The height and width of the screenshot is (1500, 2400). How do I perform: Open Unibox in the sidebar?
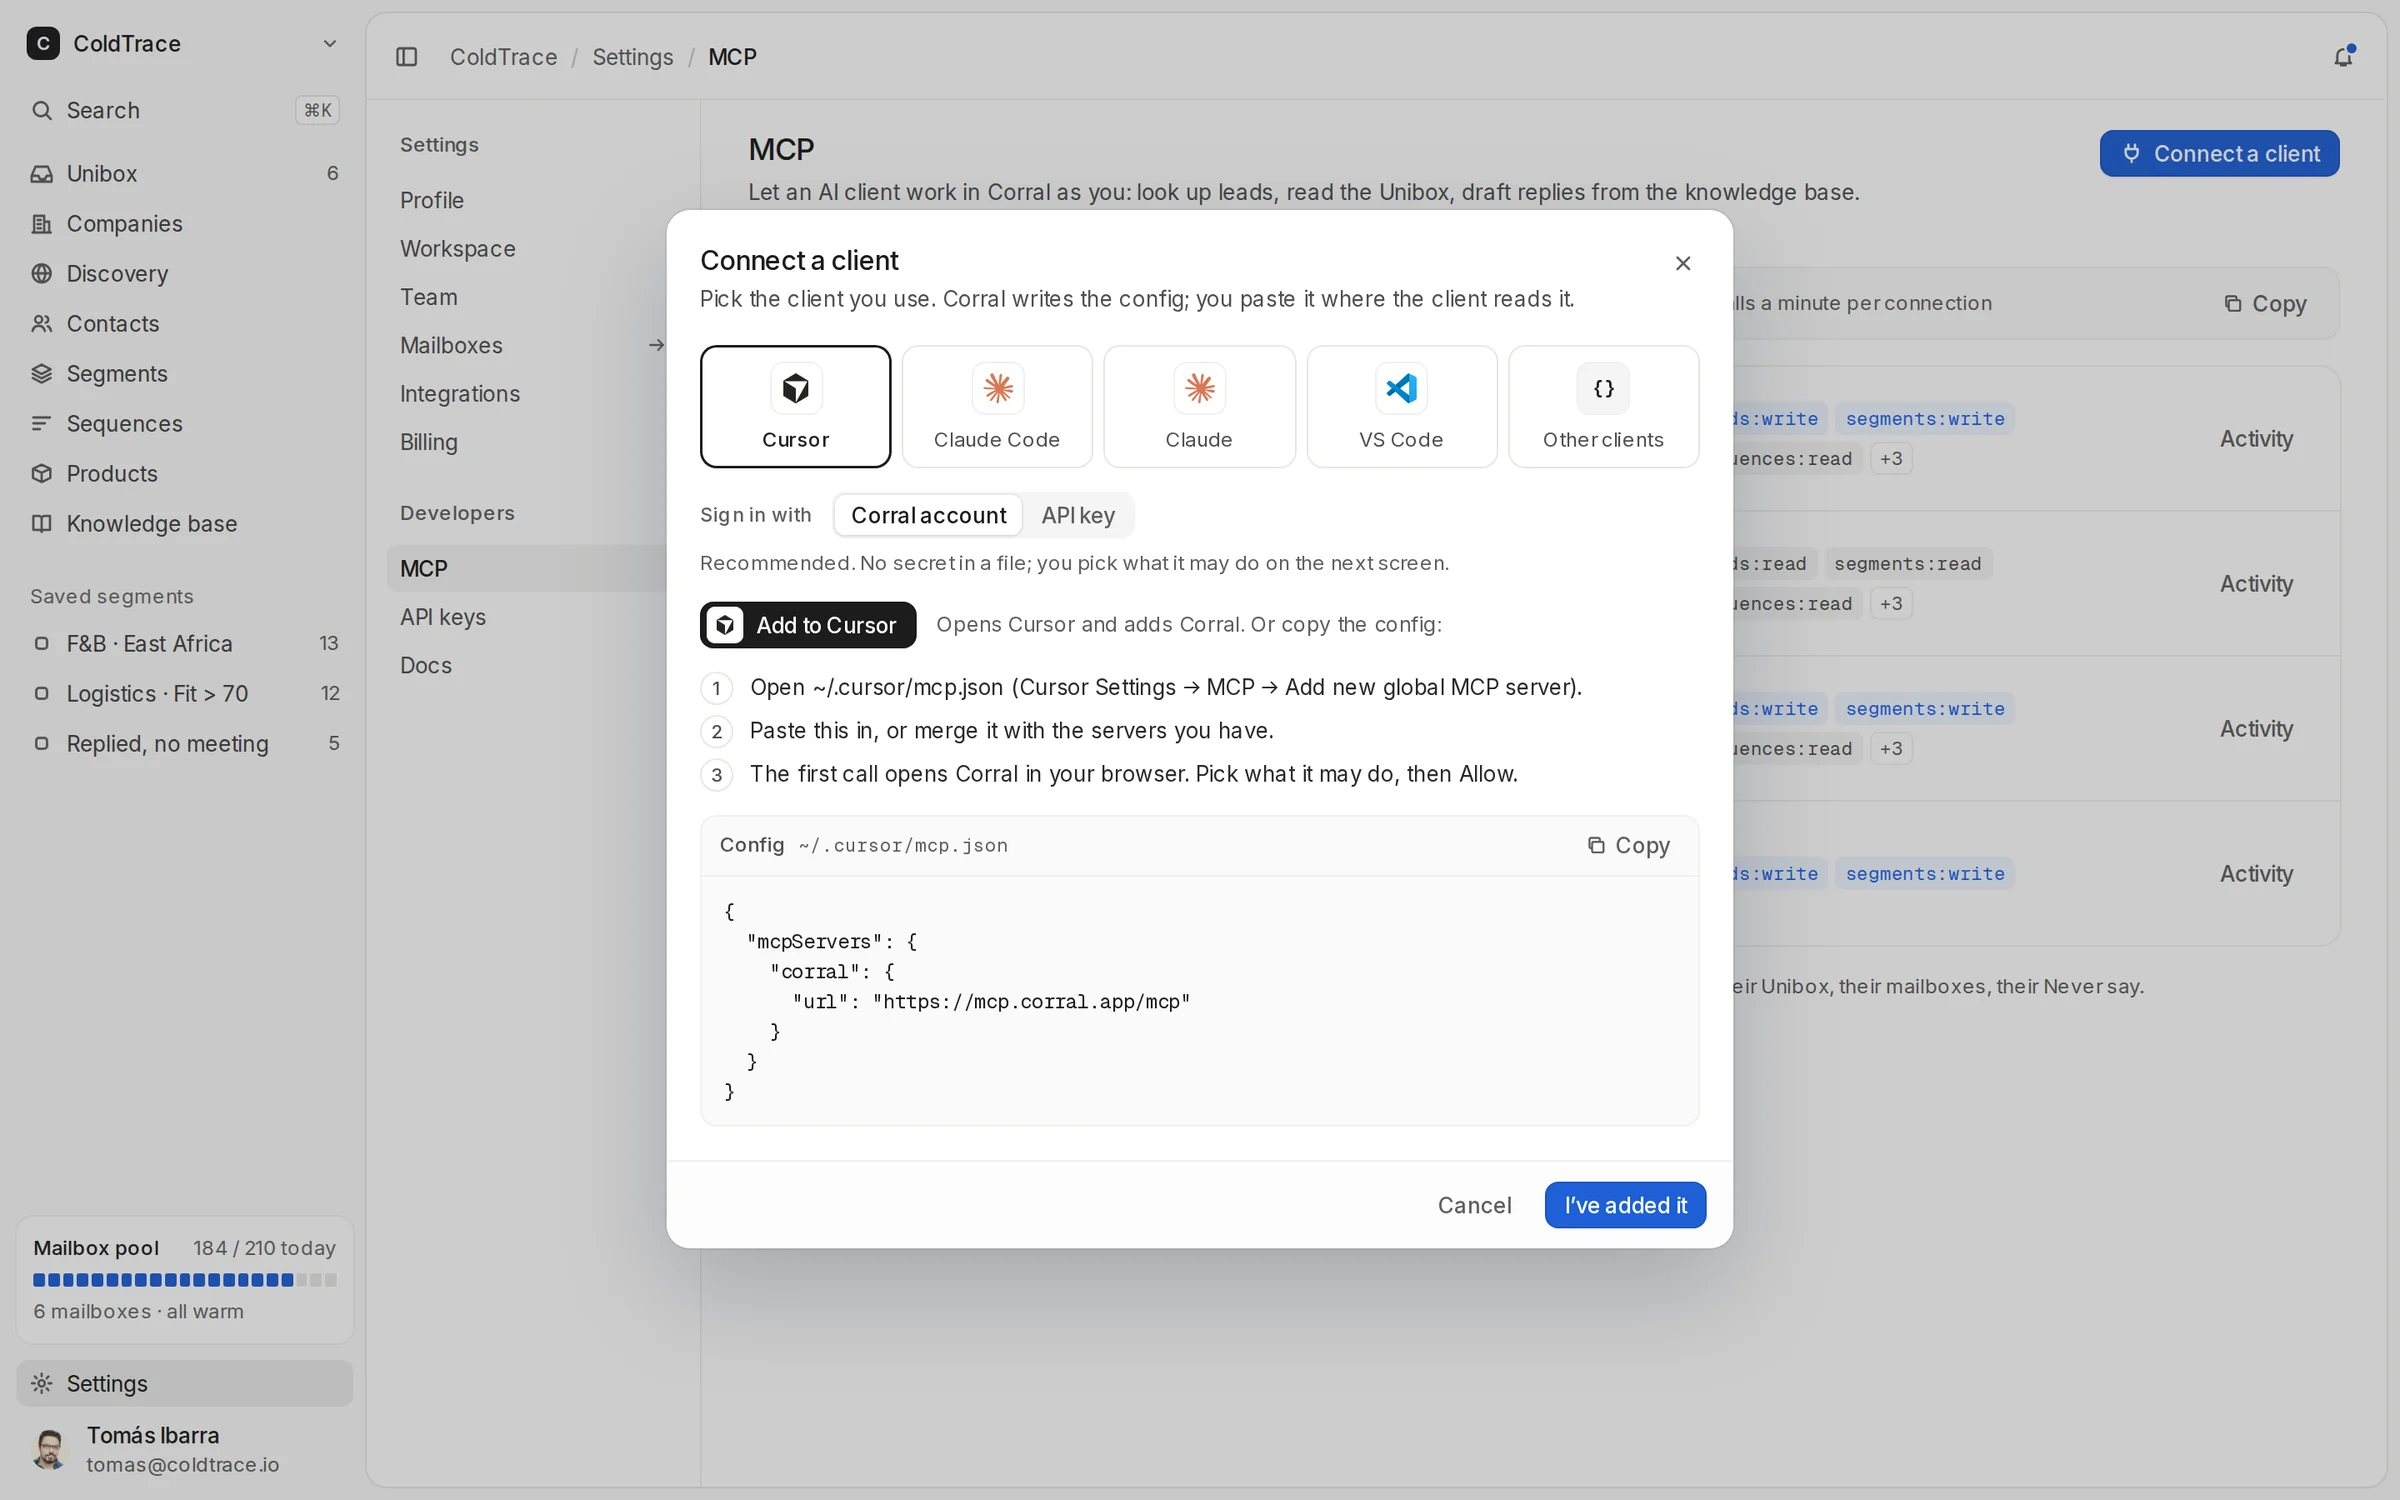[x=185, y=173]
